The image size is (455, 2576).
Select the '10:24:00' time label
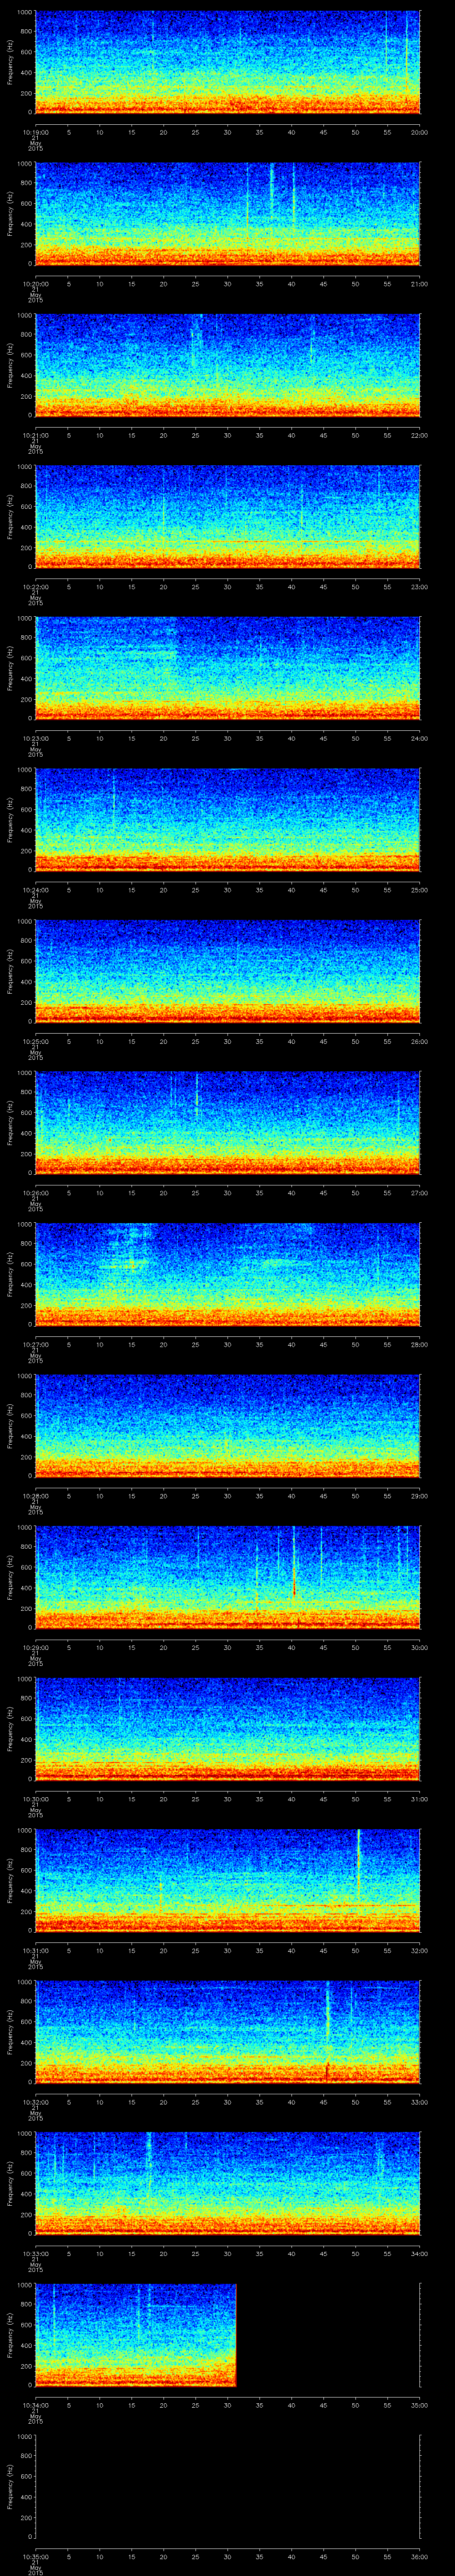(35, 890)
